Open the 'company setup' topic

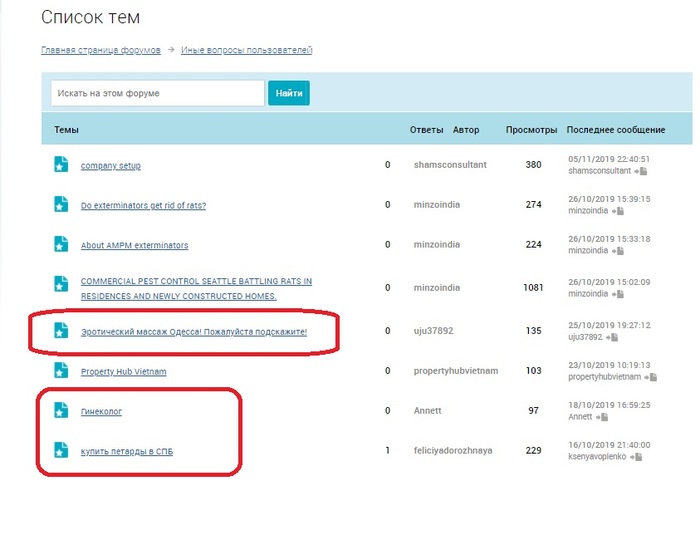click(x=111, y=165)
